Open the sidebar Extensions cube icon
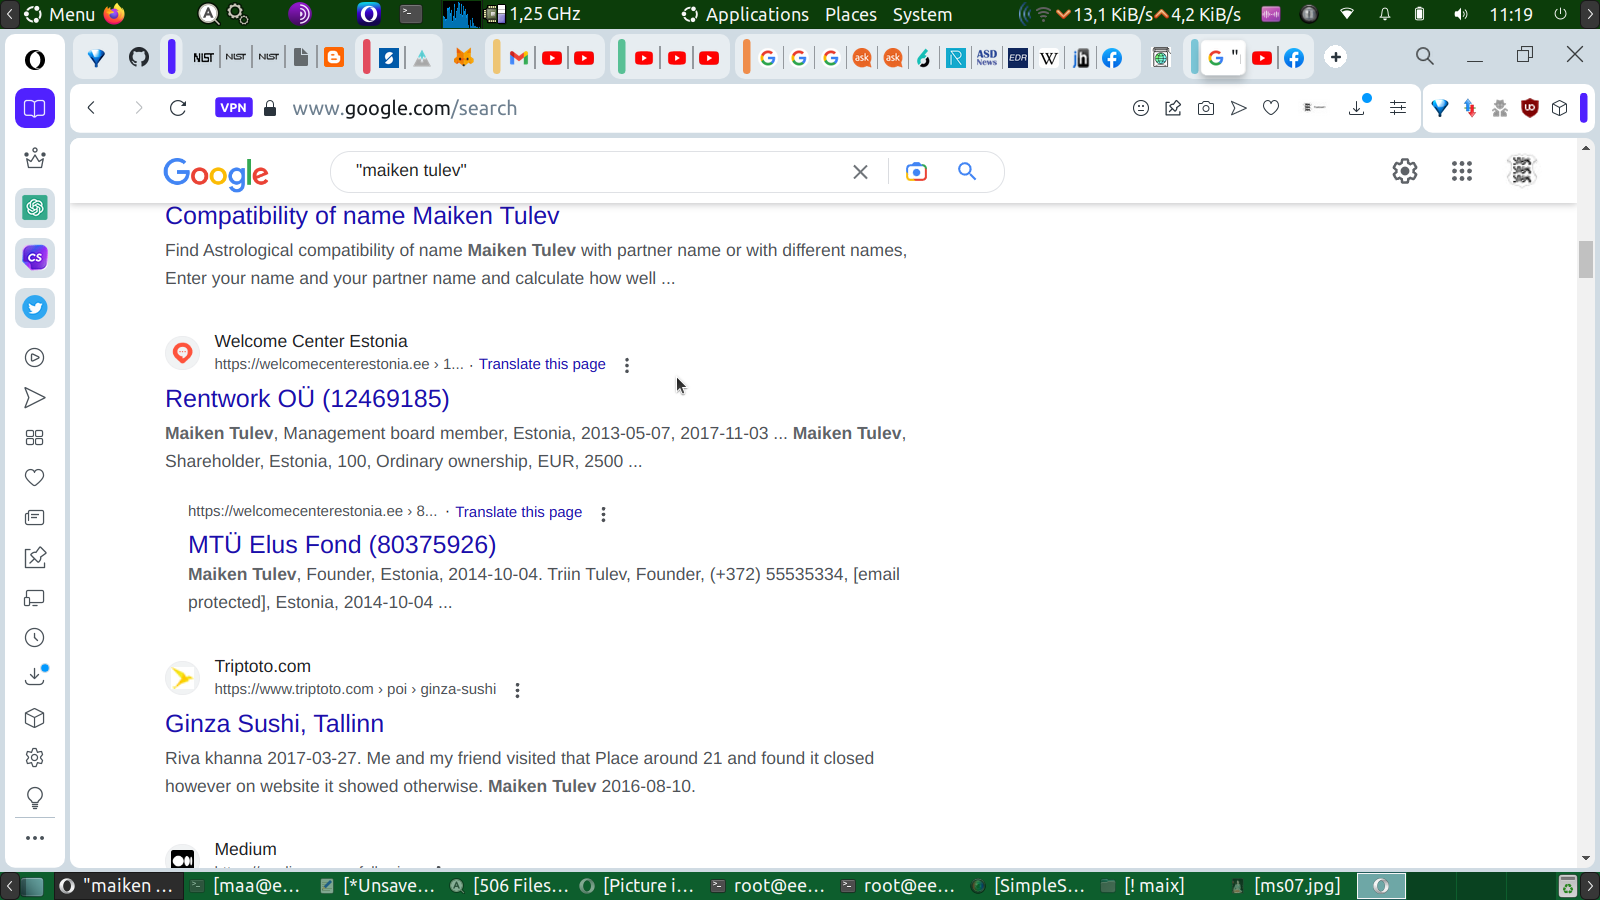The width and height of the screenshot is (1600, 900). point(35,718)
